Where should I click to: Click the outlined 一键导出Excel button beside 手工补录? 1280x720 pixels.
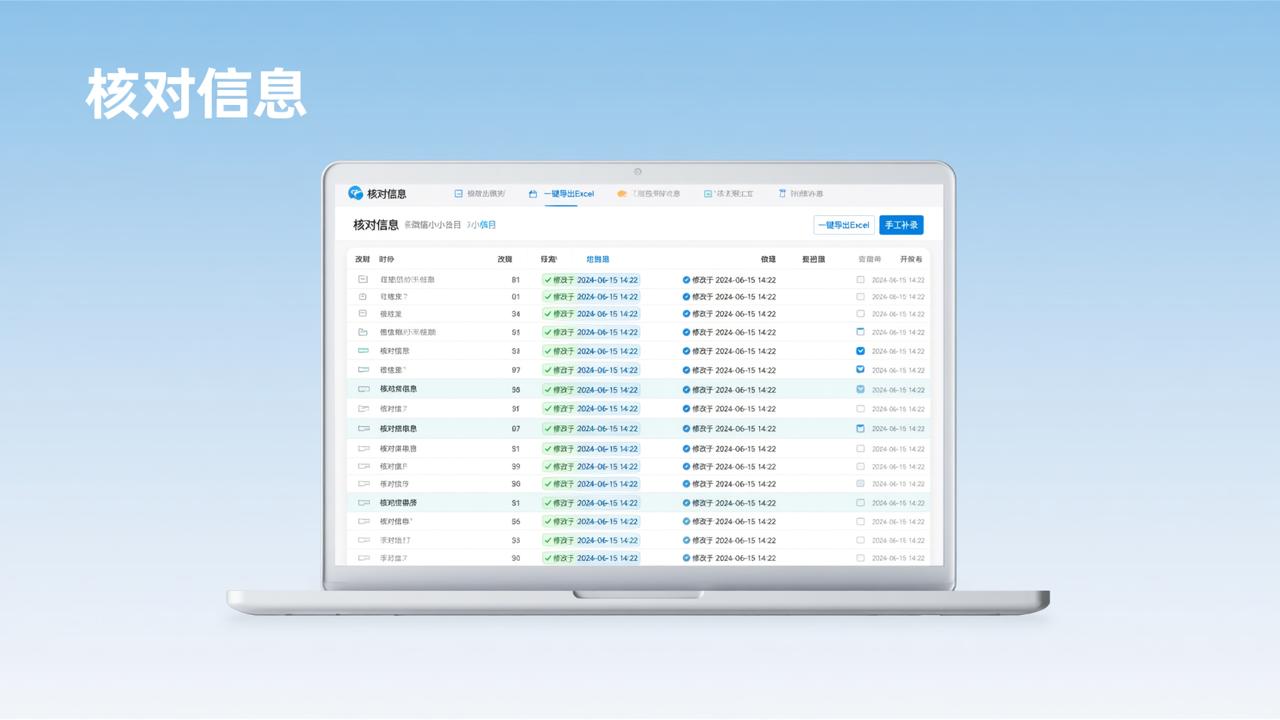coord(844,225)
